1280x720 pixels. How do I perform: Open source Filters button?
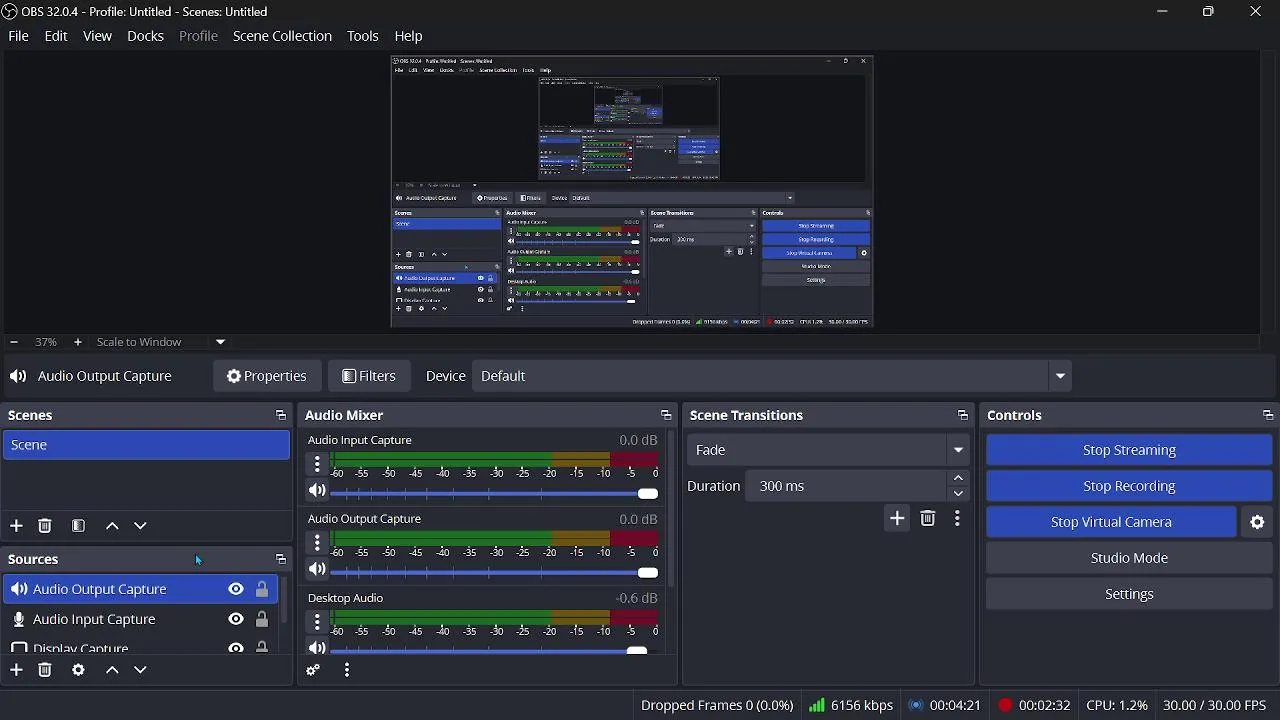(x=369, y=376)
